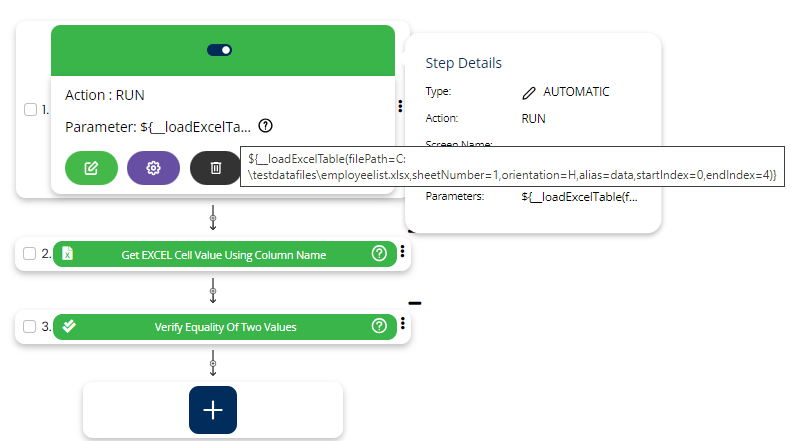The height and width of the screenshot is (441, 799).
Task: Click the pencil icon next to AUTOMATIC
Action: (x=529, y=92)
